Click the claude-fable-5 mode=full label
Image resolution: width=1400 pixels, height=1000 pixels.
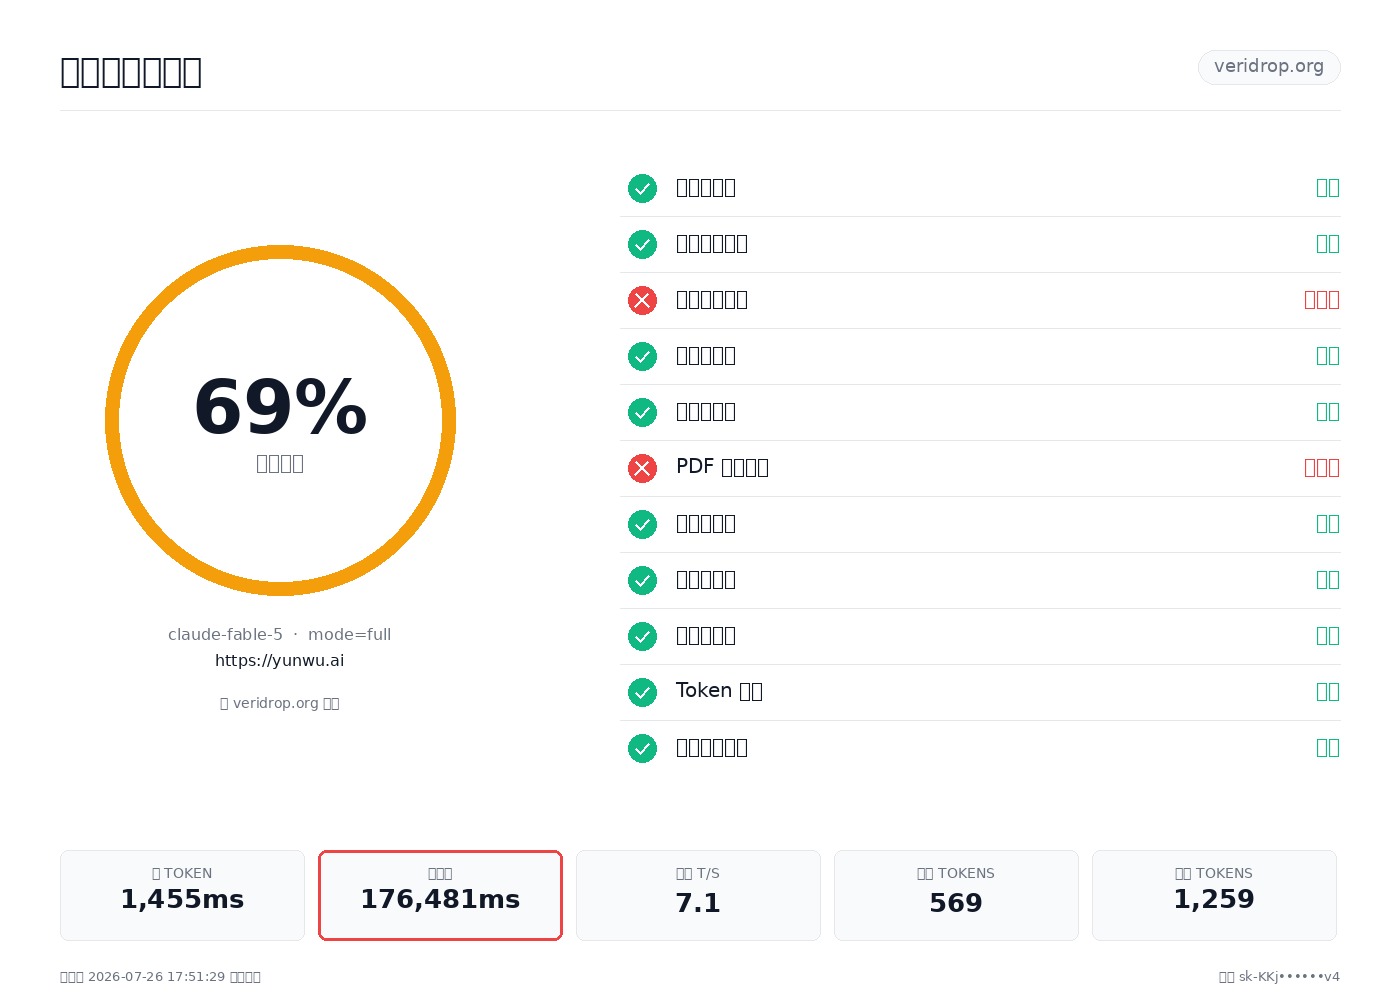point(280,634)
